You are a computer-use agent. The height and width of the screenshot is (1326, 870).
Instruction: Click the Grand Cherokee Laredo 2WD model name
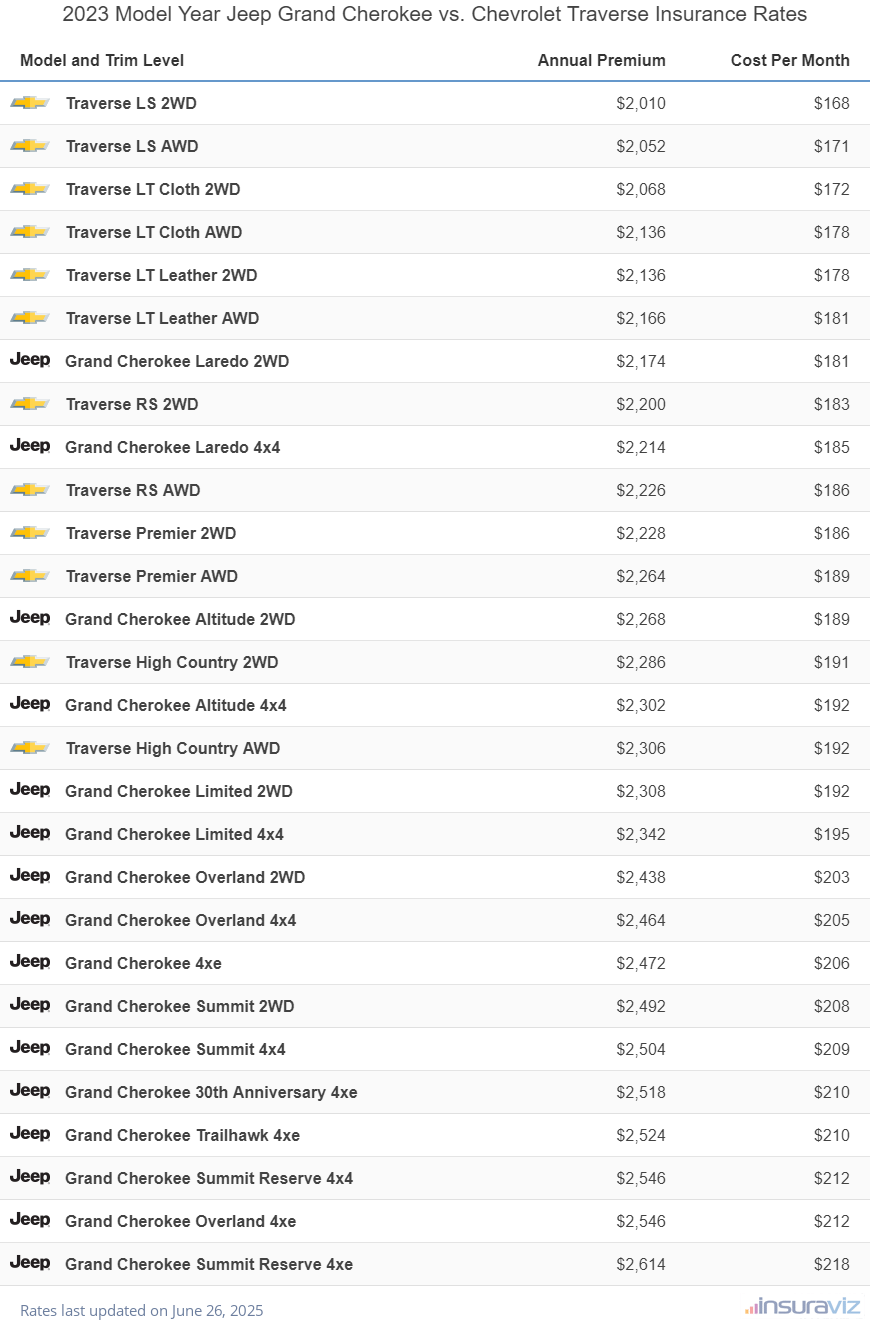click(x=177, y=361)
